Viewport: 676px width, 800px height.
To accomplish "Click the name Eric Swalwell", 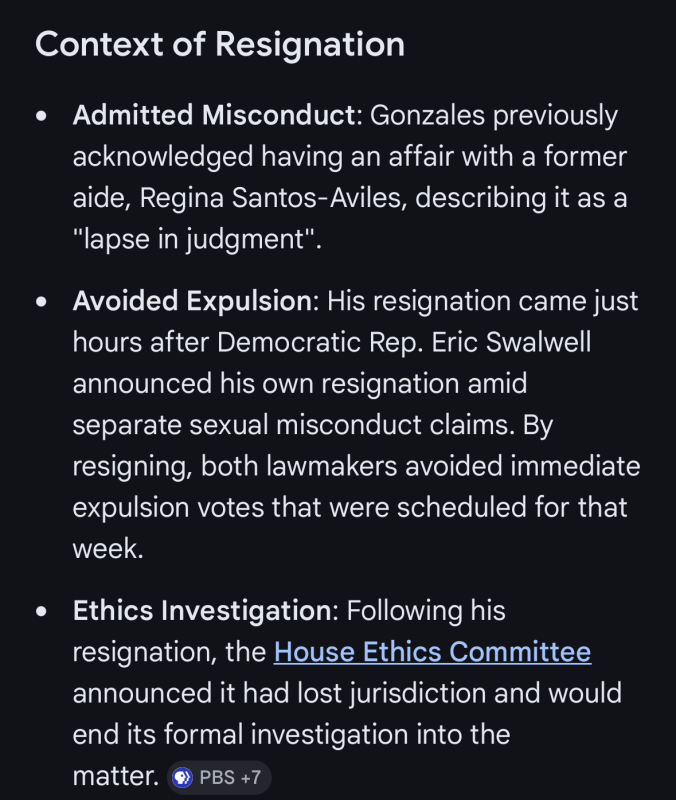I will [511, 342].
